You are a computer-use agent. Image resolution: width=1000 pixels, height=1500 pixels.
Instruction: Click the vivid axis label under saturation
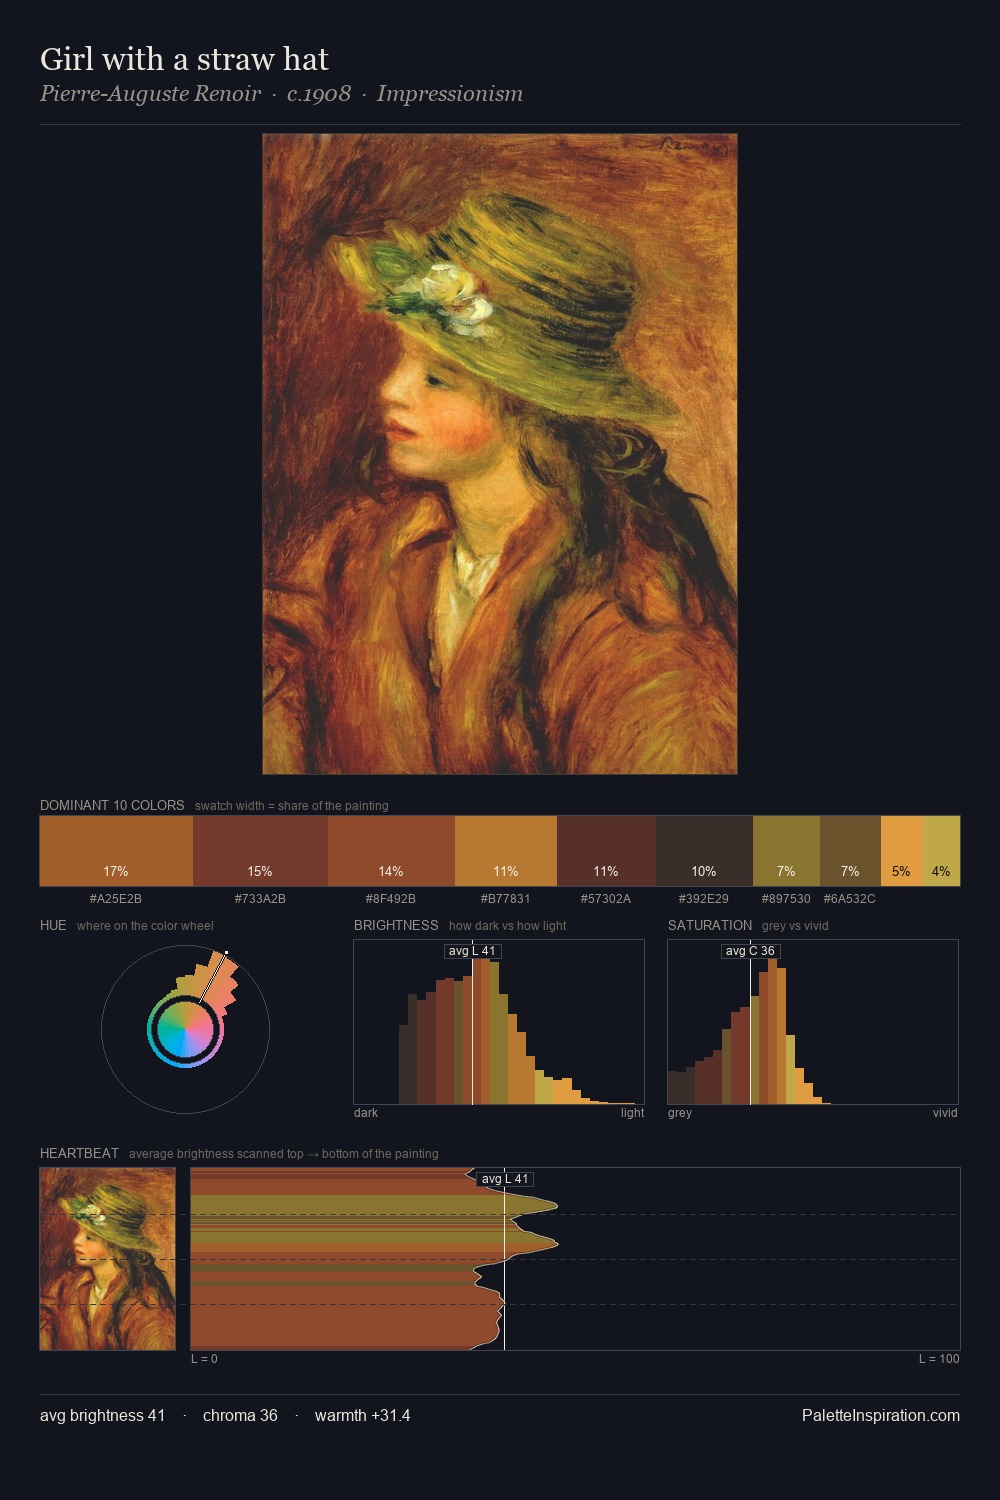coord(945,1113)
